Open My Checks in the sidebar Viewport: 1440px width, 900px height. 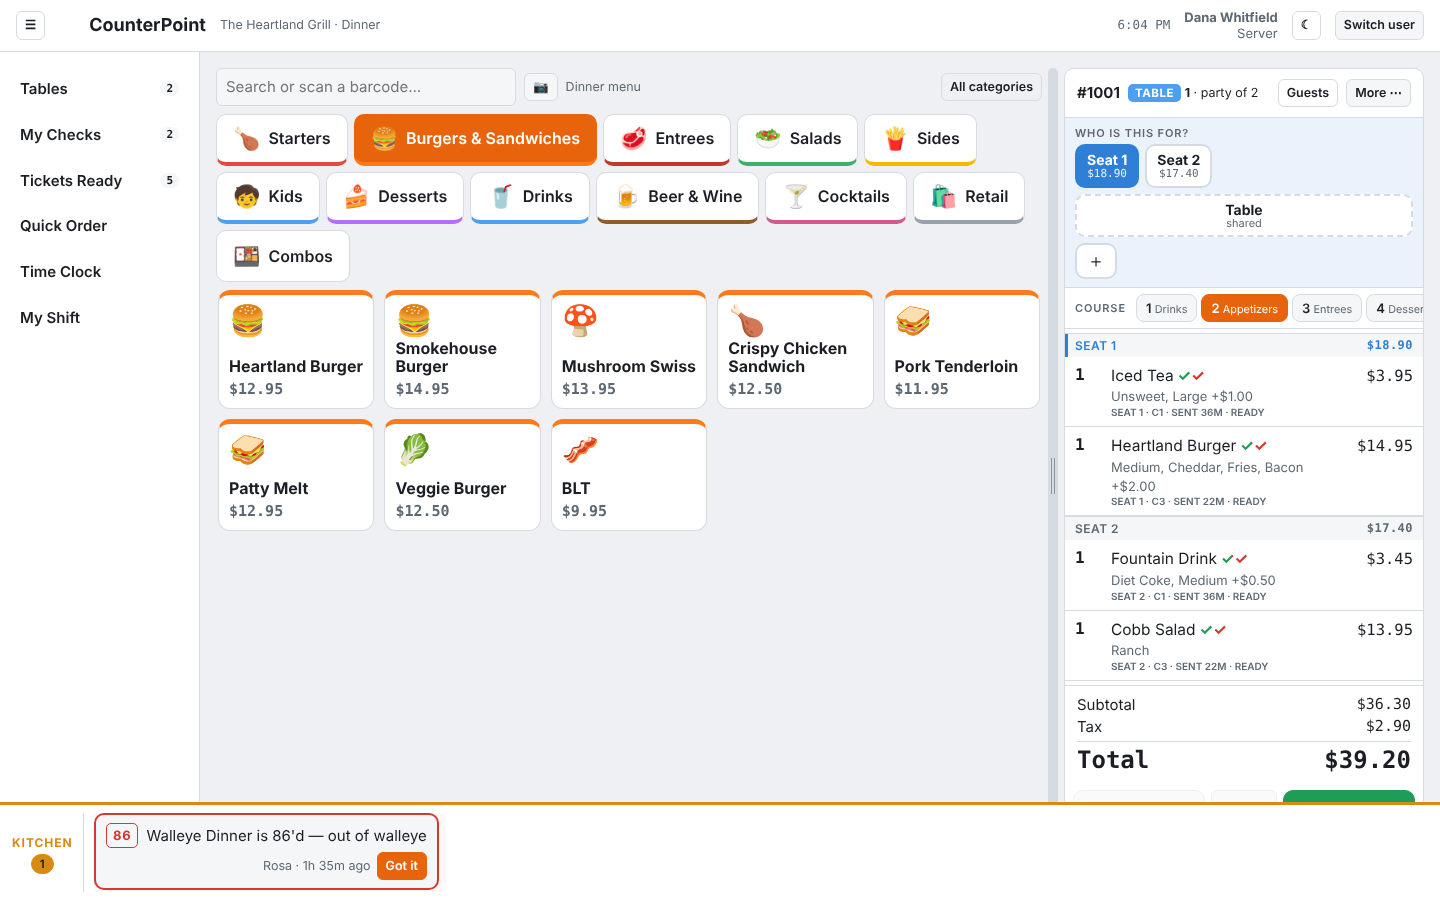[99, 135]
